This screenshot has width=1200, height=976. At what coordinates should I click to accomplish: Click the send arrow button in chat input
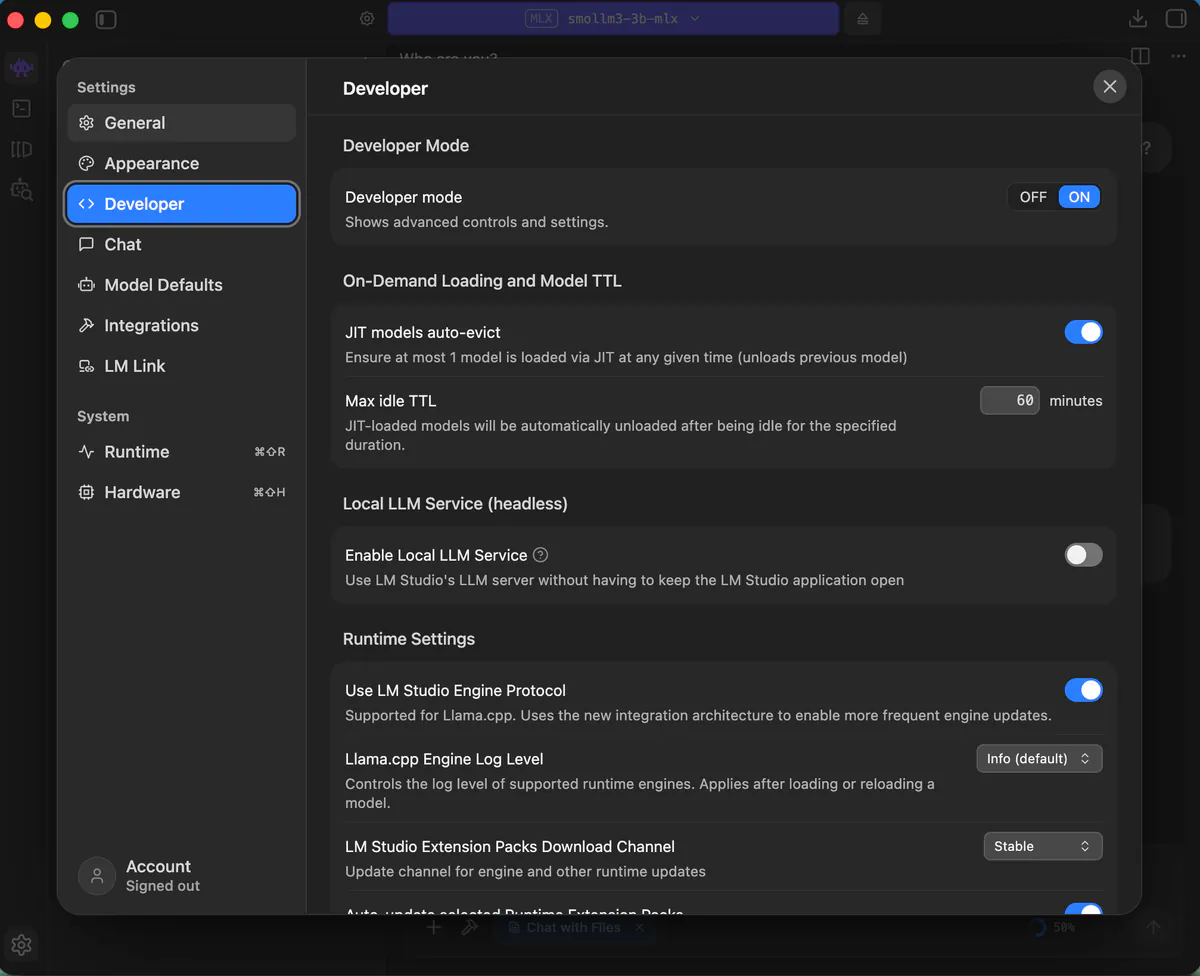click(1153, 928)
